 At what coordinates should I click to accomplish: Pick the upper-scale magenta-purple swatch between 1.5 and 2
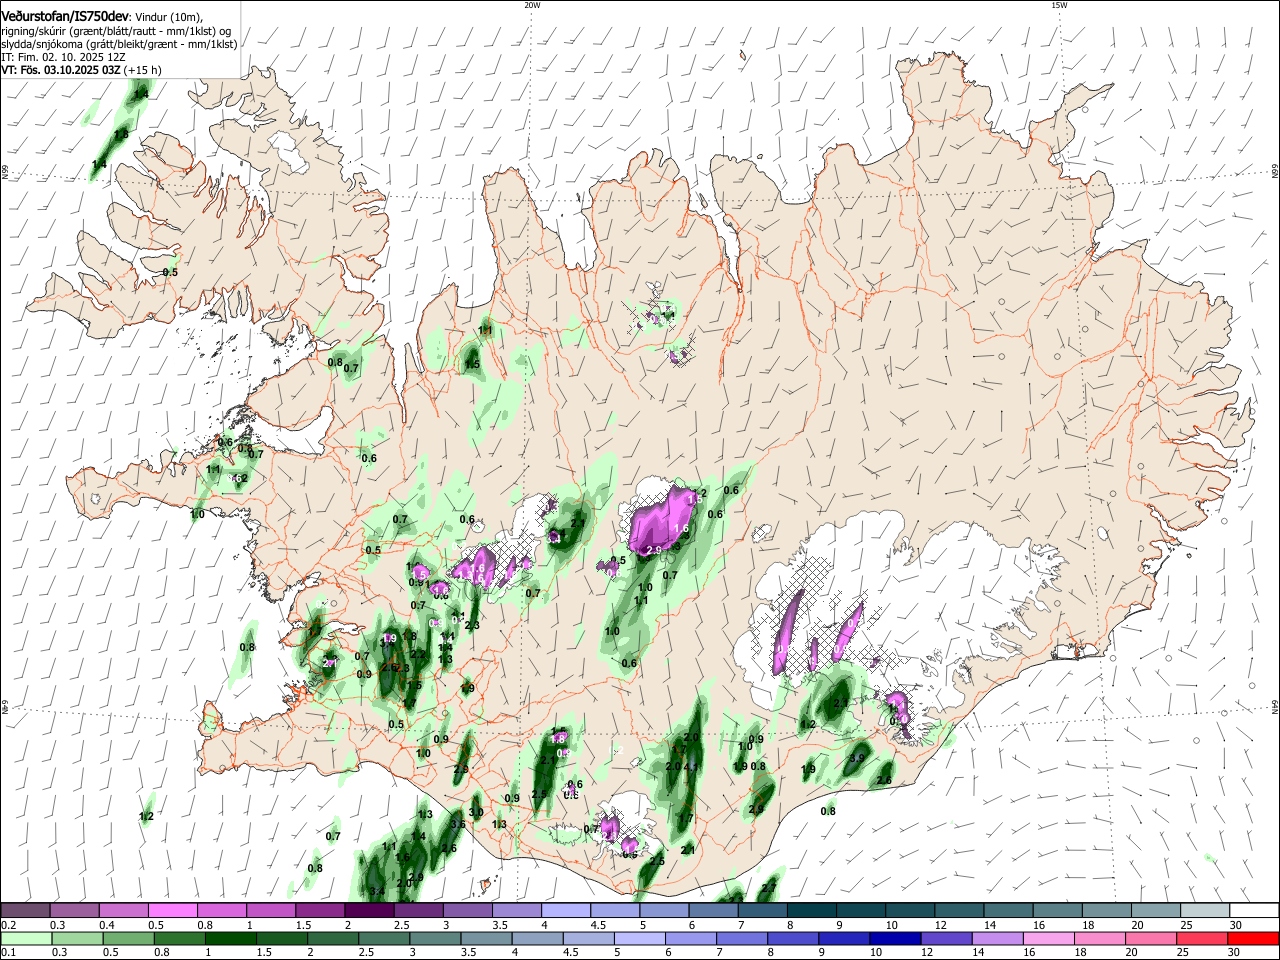click(319, 911)
